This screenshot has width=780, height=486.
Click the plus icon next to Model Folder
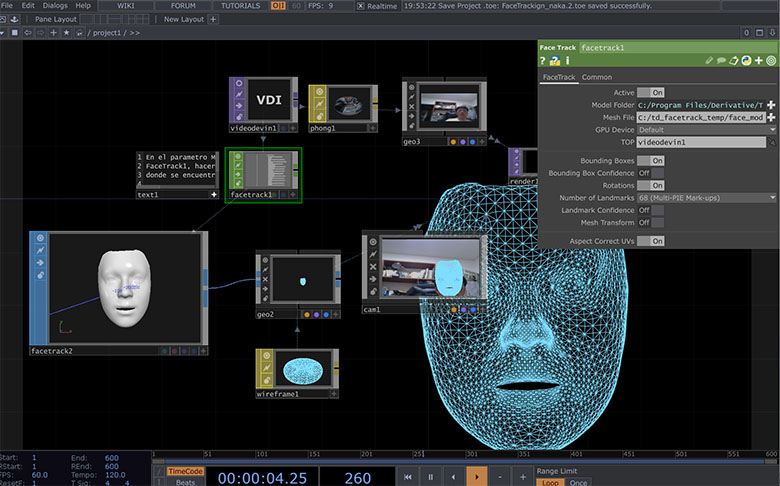coord(771,105)
